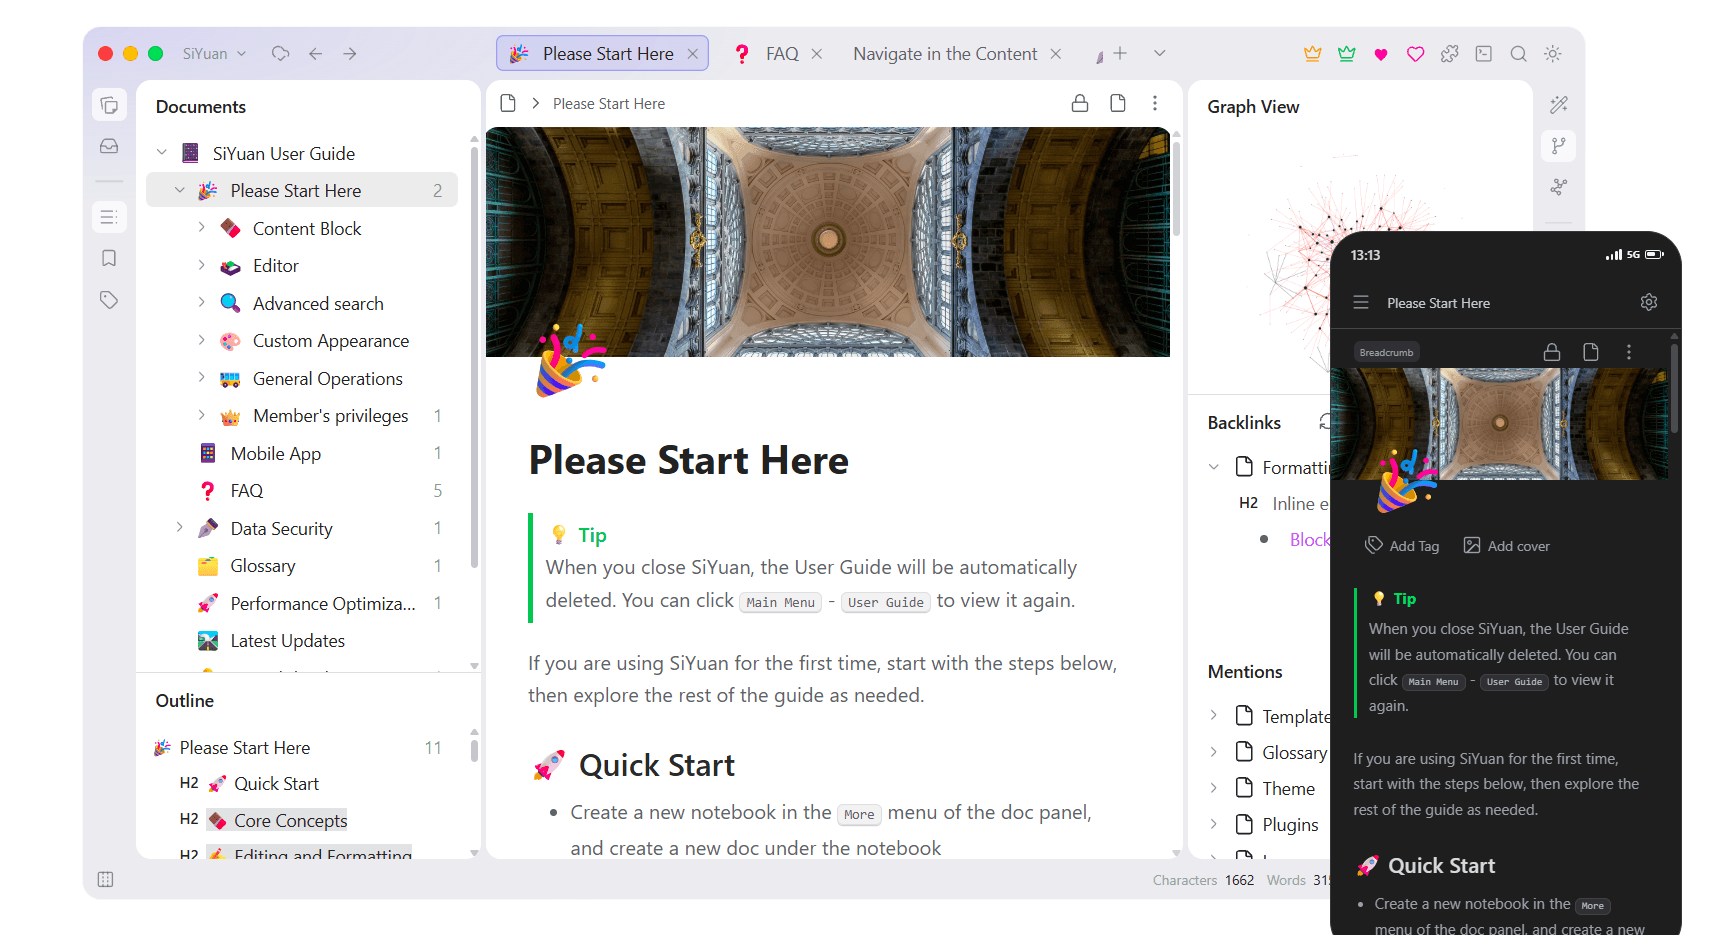
Task: Click the document icon beside the desktop editor lock
Action: 1118,103
